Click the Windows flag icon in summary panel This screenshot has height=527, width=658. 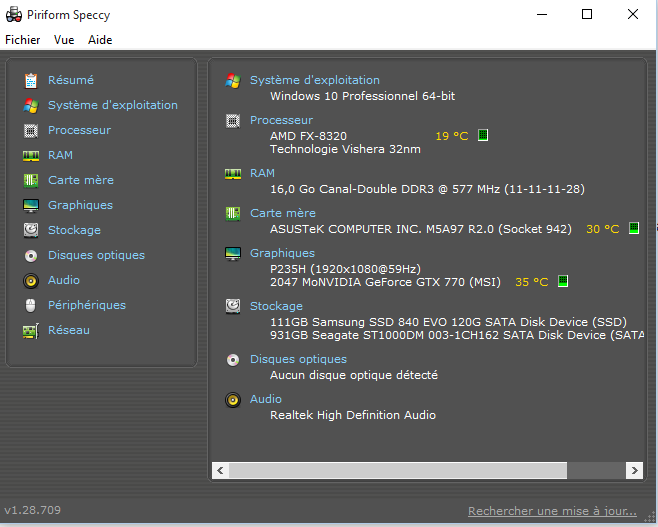click(233, 81)
